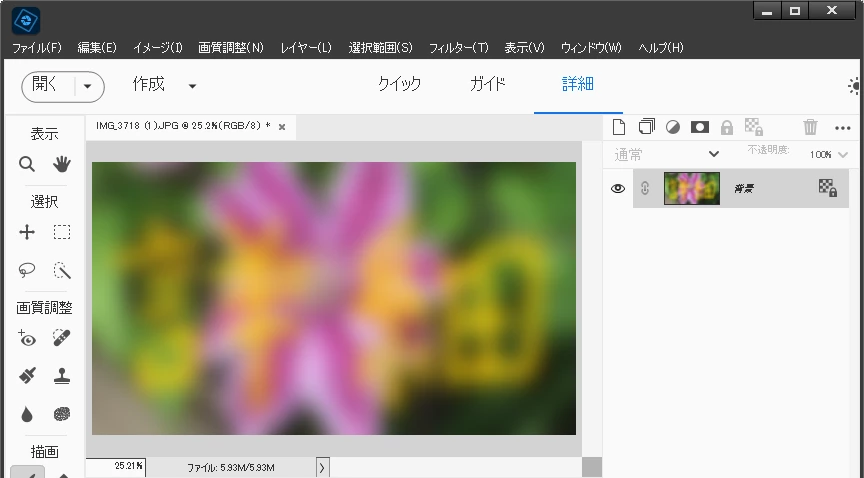The width and height of the screenshot is (864, 478).
Task: Click the Photoshop Elements app logo
Action: [26, 20]
